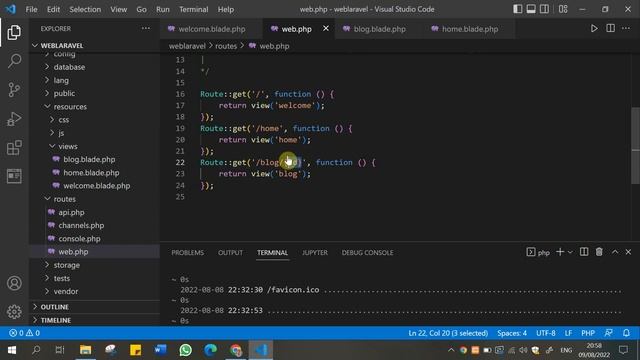The width and height of the screenshot is (640, 360).
Task: Open the Search view in activity bar
Action: coord(14,61)
